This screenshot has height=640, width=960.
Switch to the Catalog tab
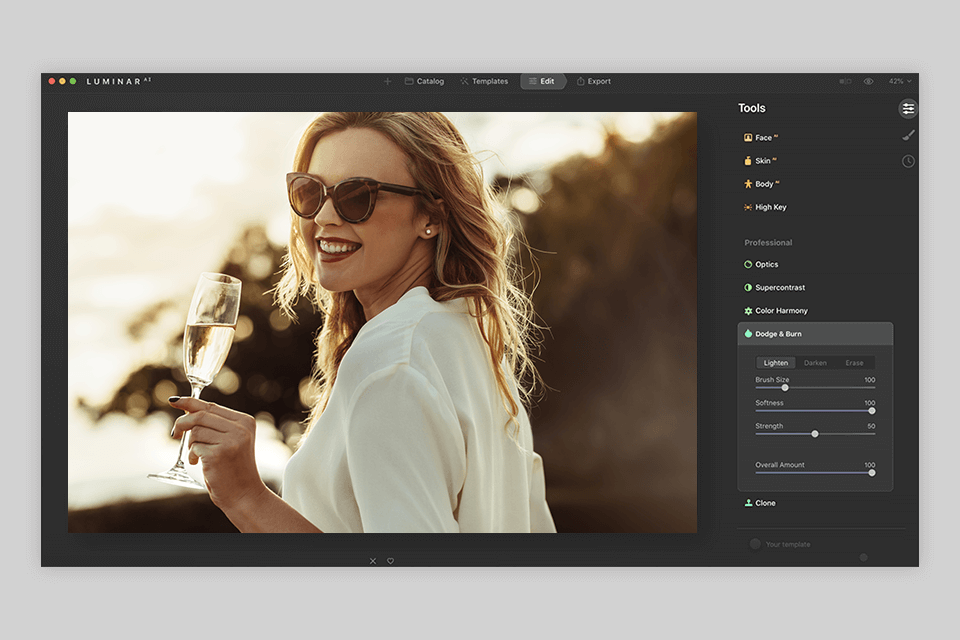pos(424,81)
